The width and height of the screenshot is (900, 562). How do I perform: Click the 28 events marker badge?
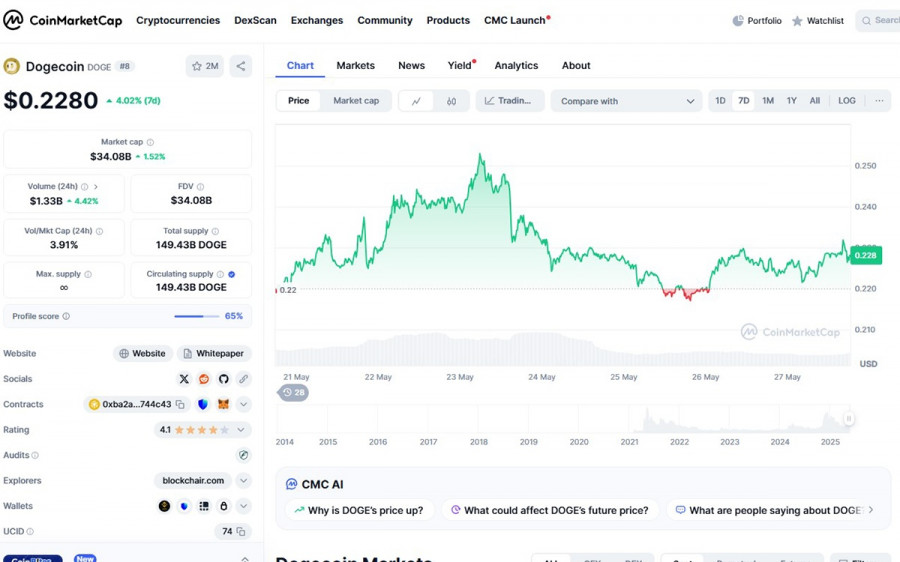(x=294, y=393)
